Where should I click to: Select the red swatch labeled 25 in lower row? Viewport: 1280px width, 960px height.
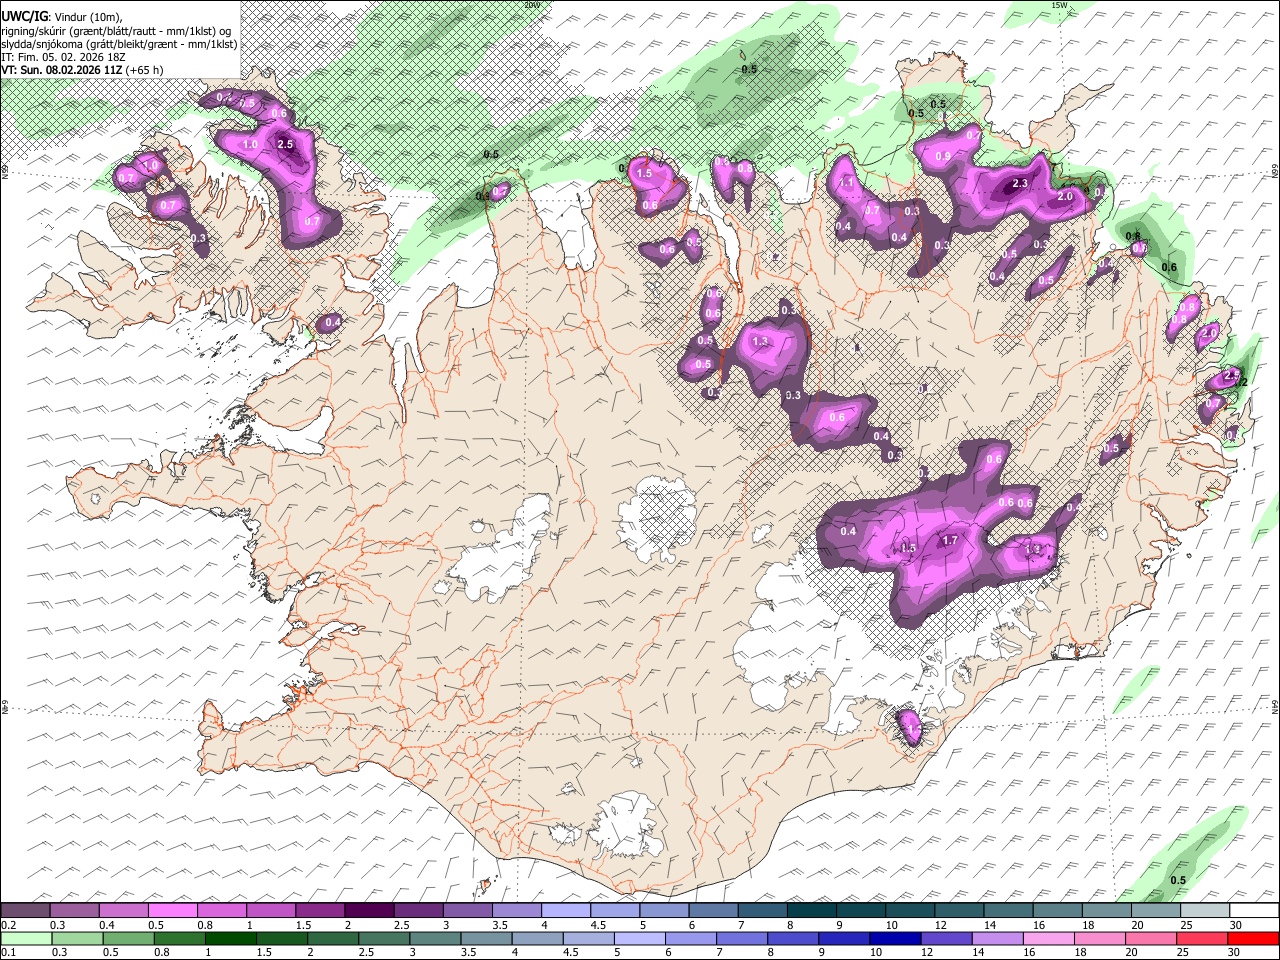click(x=1202, y=939)
